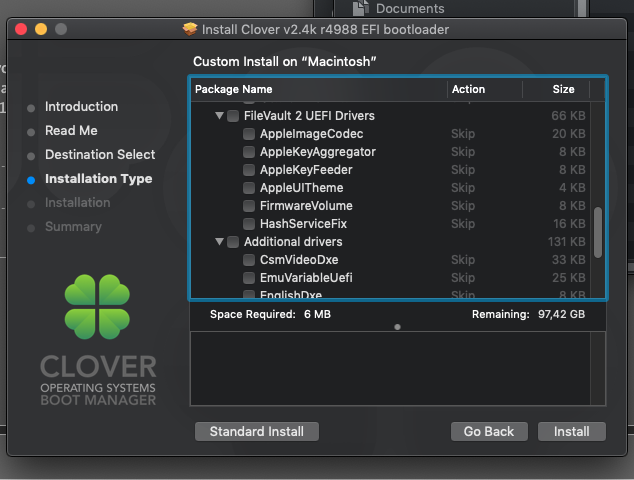Select the HashServiceFix checkbox

(x=249, y=224)
